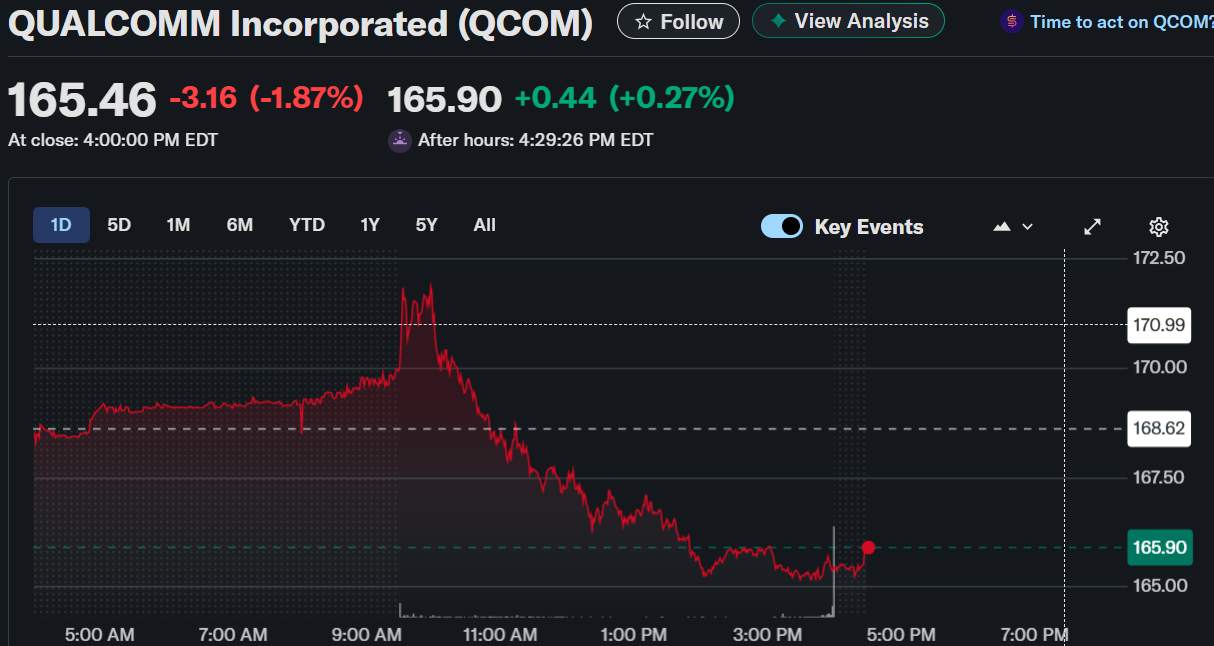Expand the chart to full screen
Screen dimensions: 1214x646
[1093, 227]
